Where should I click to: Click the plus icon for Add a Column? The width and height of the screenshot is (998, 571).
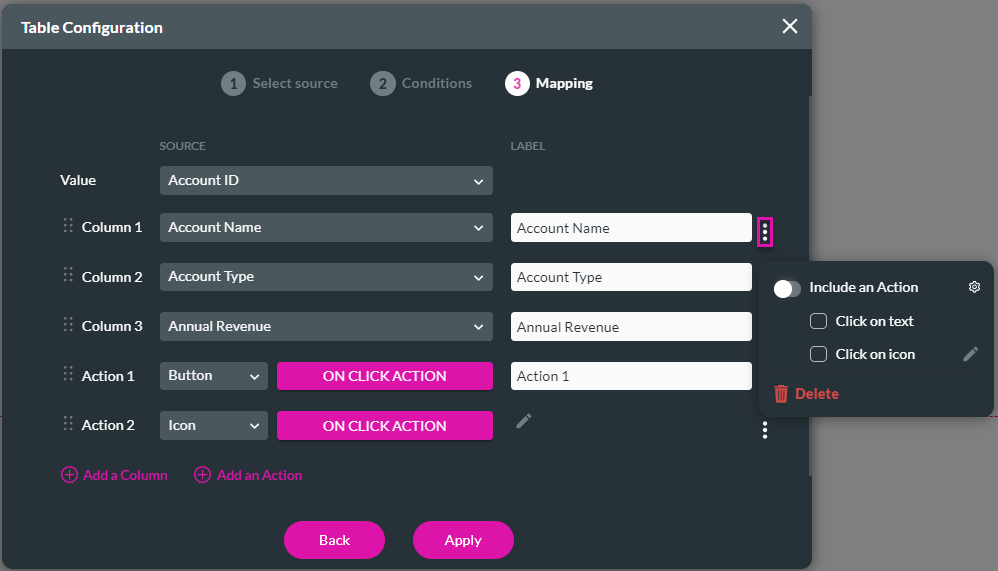(x=69, y=475)
